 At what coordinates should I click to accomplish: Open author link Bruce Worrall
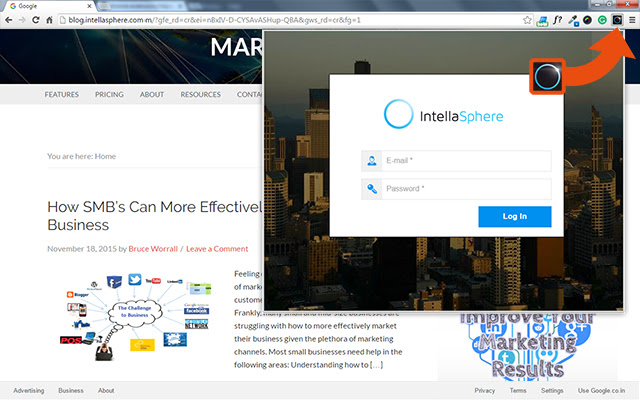pyautogui.click(x=153, y=249)
